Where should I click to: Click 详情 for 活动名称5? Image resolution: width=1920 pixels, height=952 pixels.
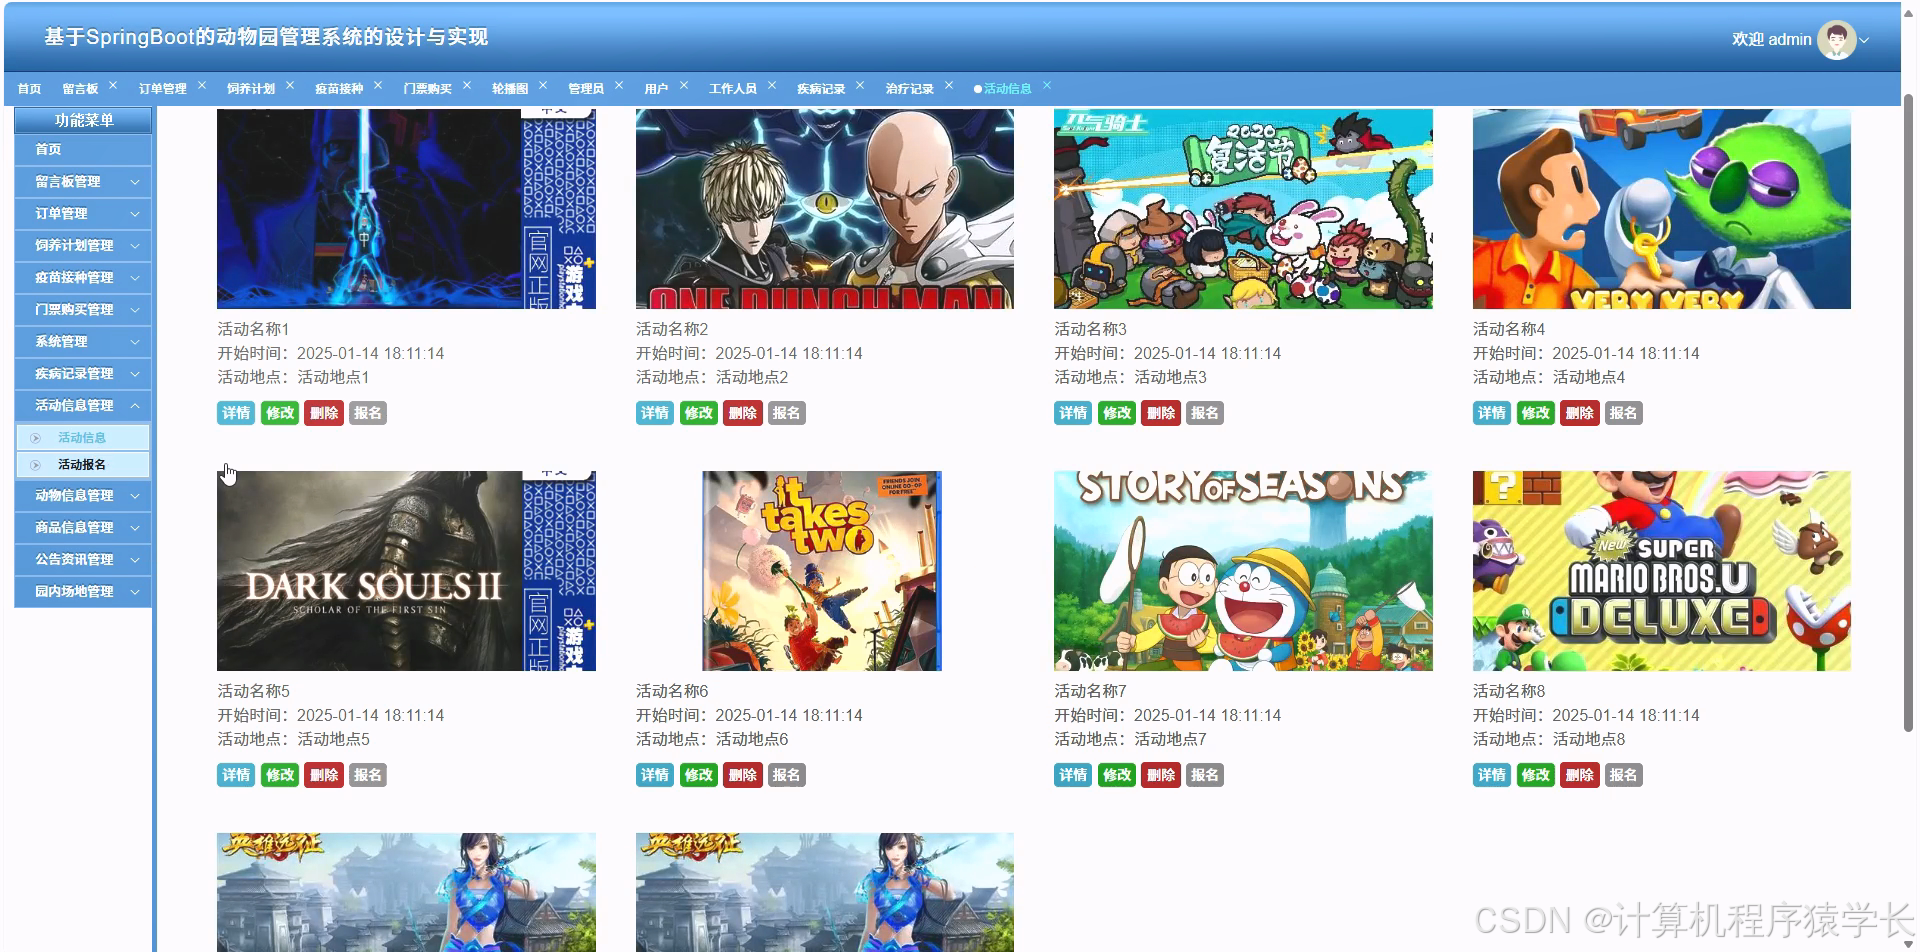(x=236, y=775)
